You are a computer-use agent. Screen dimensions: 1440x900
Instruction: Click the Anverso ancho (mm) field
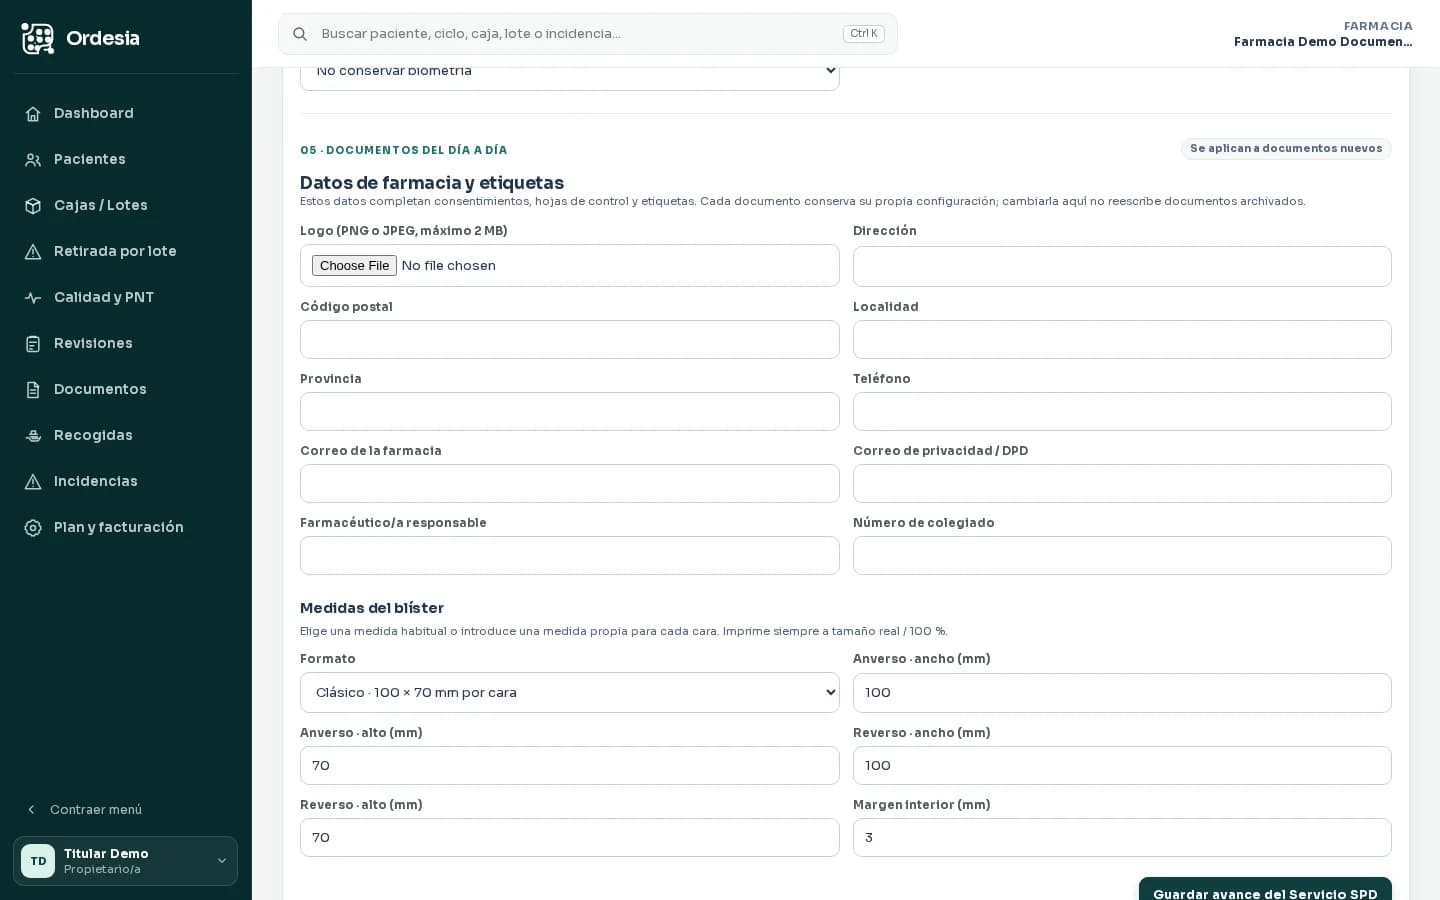pos(1122,693)
